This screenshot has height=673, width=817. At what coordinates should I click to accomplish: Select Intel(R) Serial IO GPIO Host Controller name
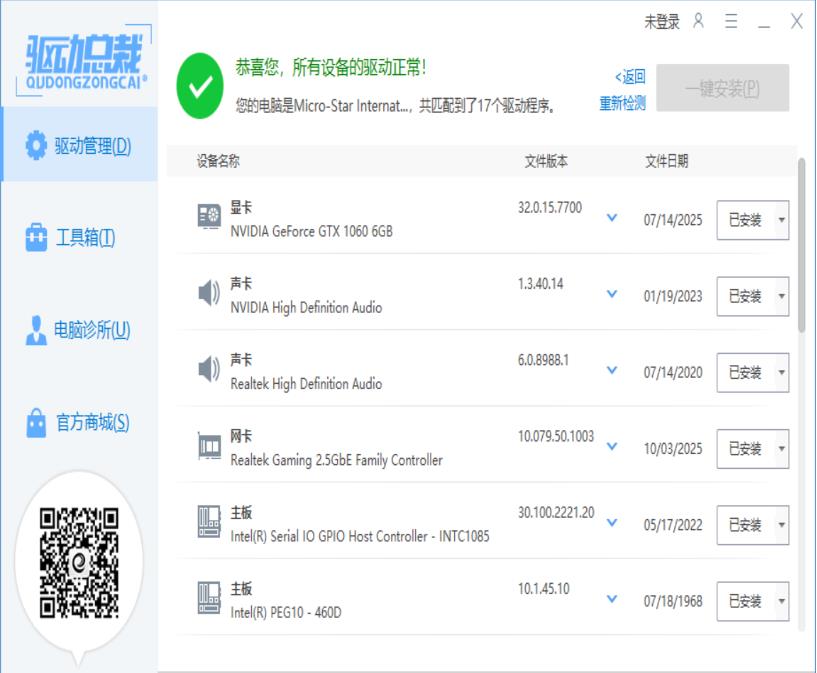[x=360, y=536]
